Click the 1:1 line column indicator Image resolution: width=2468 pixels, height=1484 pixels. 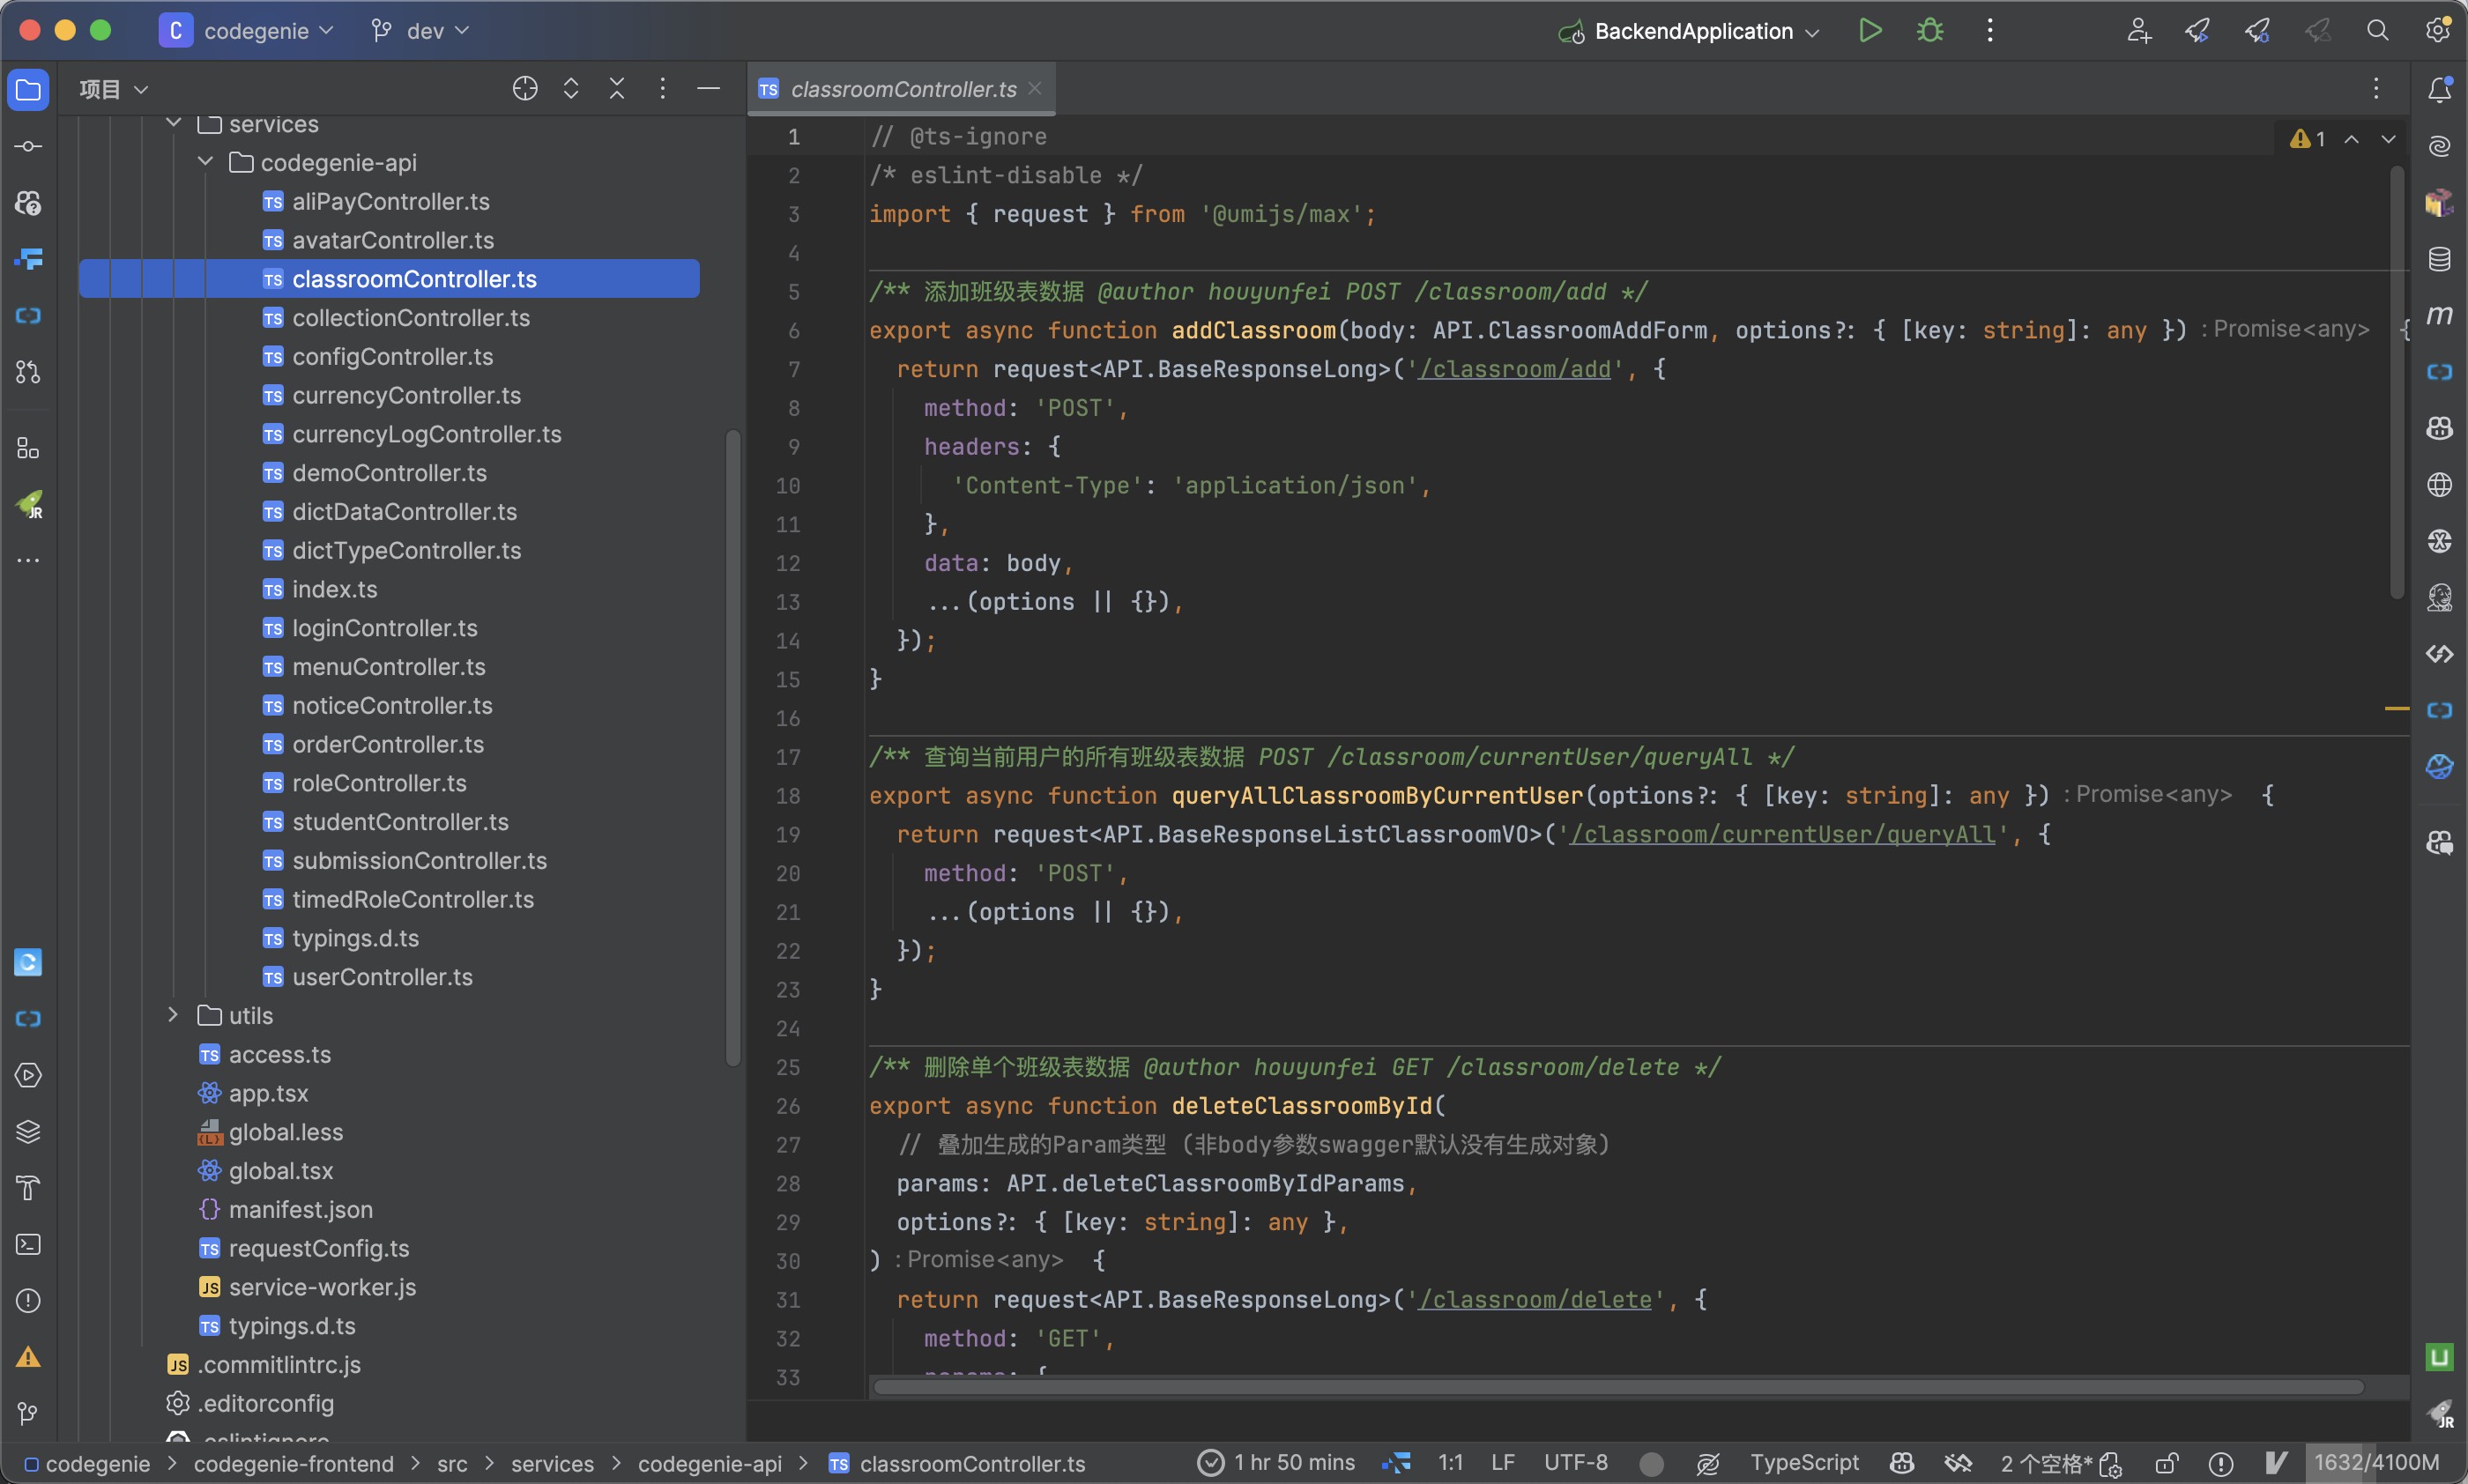[1451, 1463]
